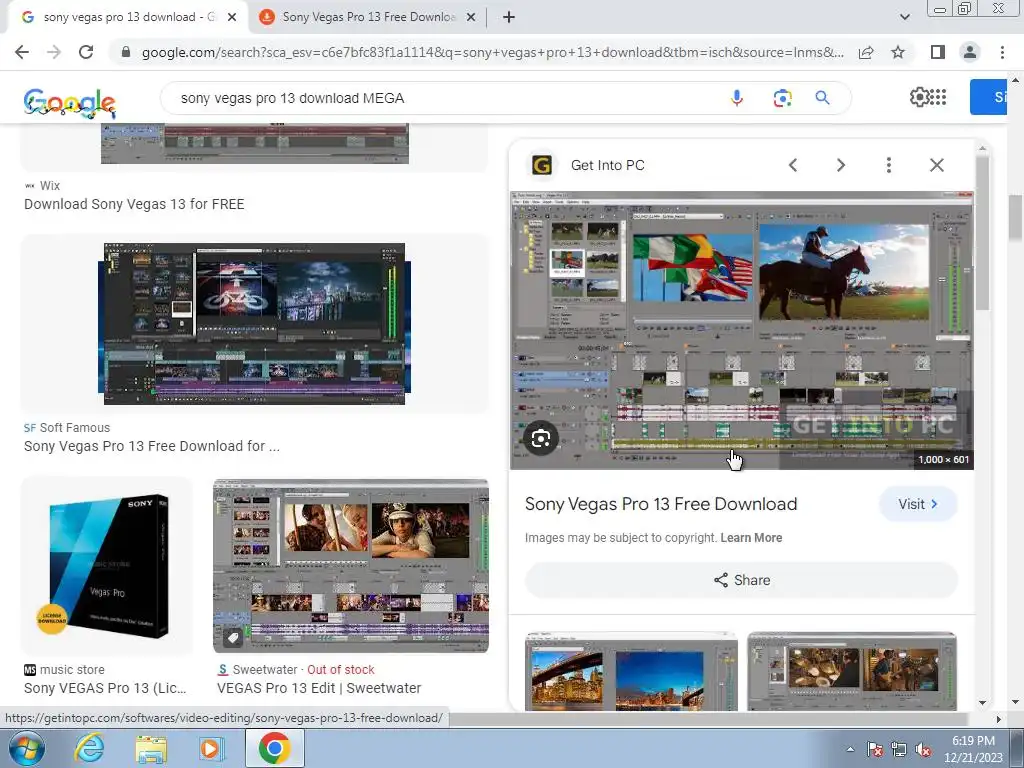Search by image with Google Lens
The image size is (1024, 768).
point(782,98)
